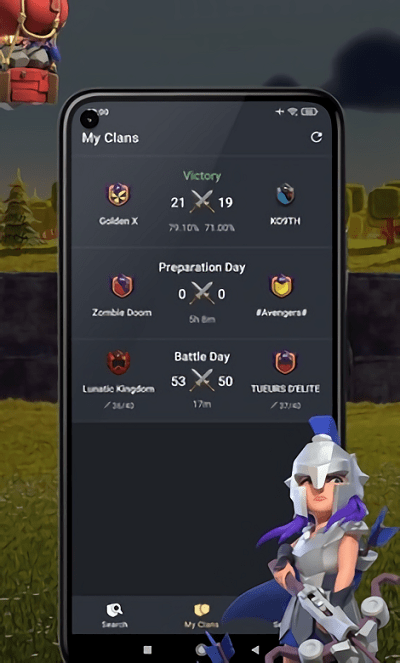The height and width of the screenshot is (663, 400).
Task: Switch to the Search tab
Action: (x=115, y=616)
